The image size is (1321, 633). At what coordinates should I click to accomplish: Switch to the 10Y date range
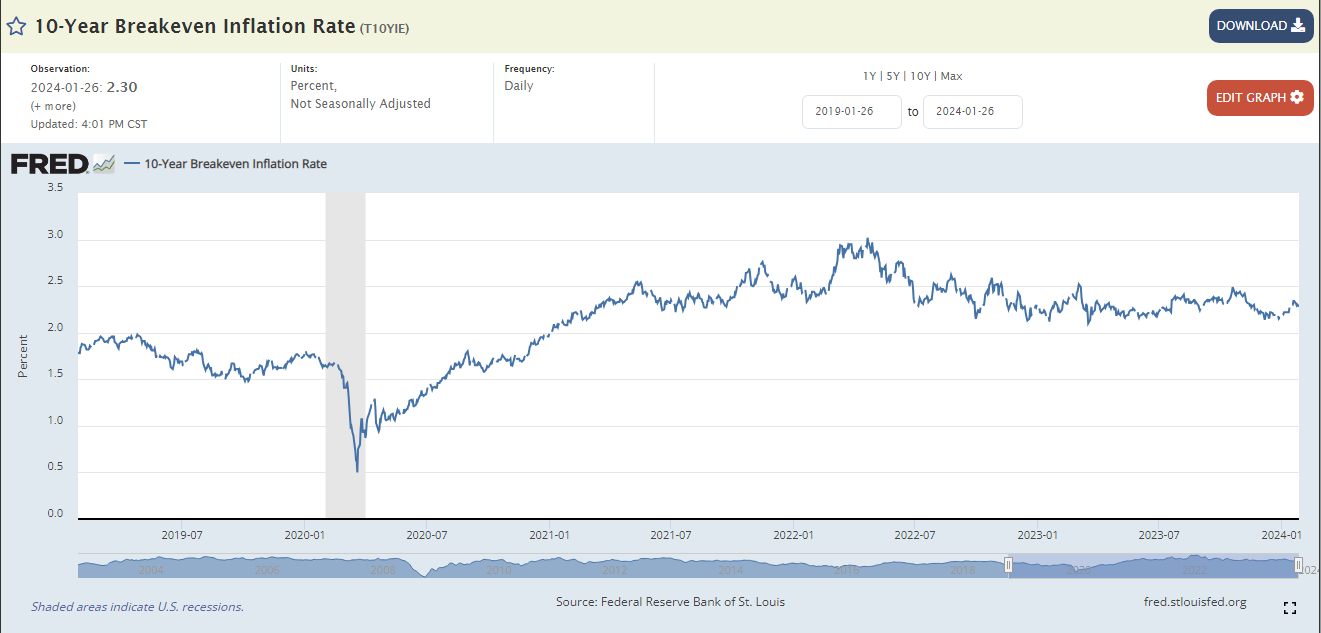tap(920, 76)
